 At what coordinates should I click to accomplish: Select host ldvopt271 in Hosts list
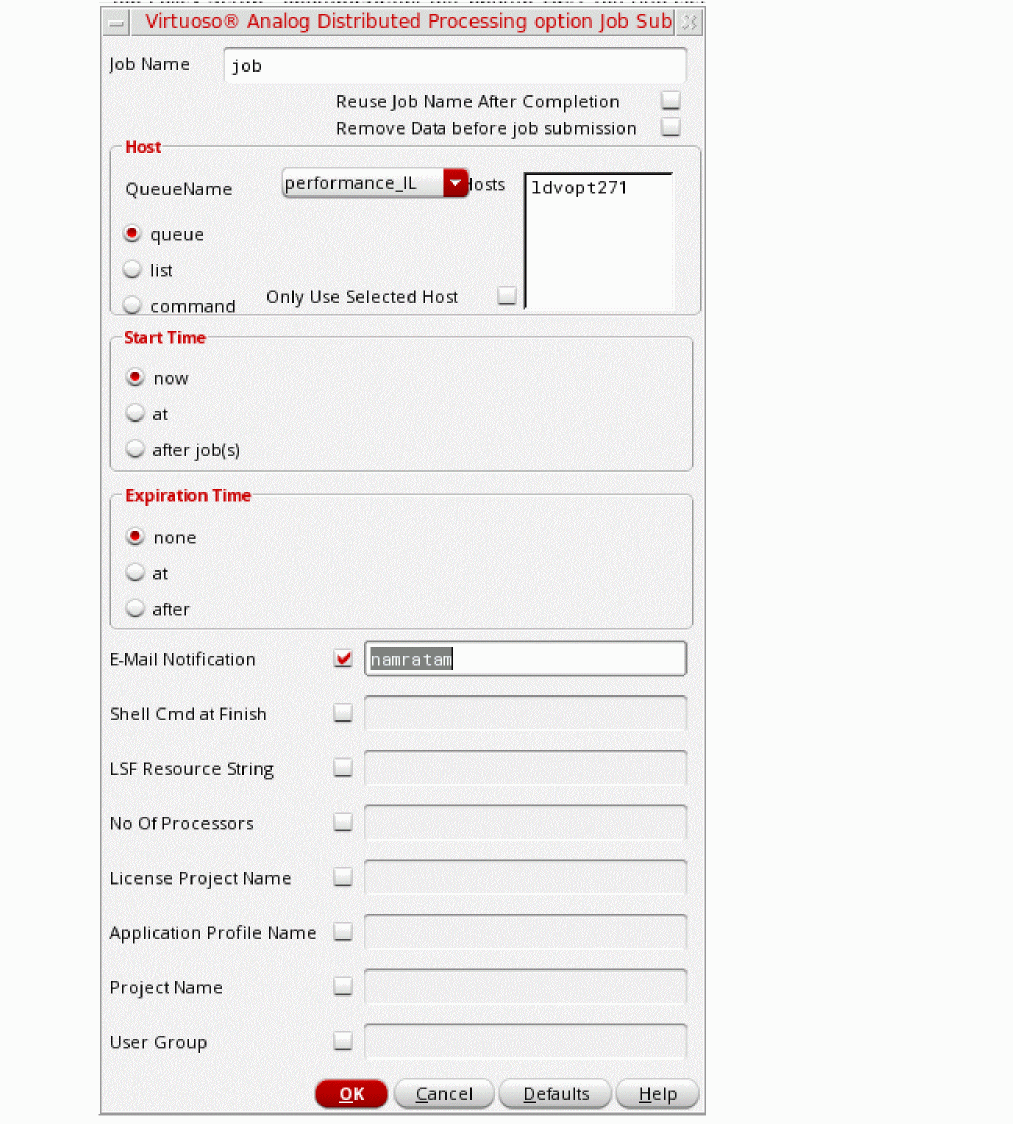[579, 188]
